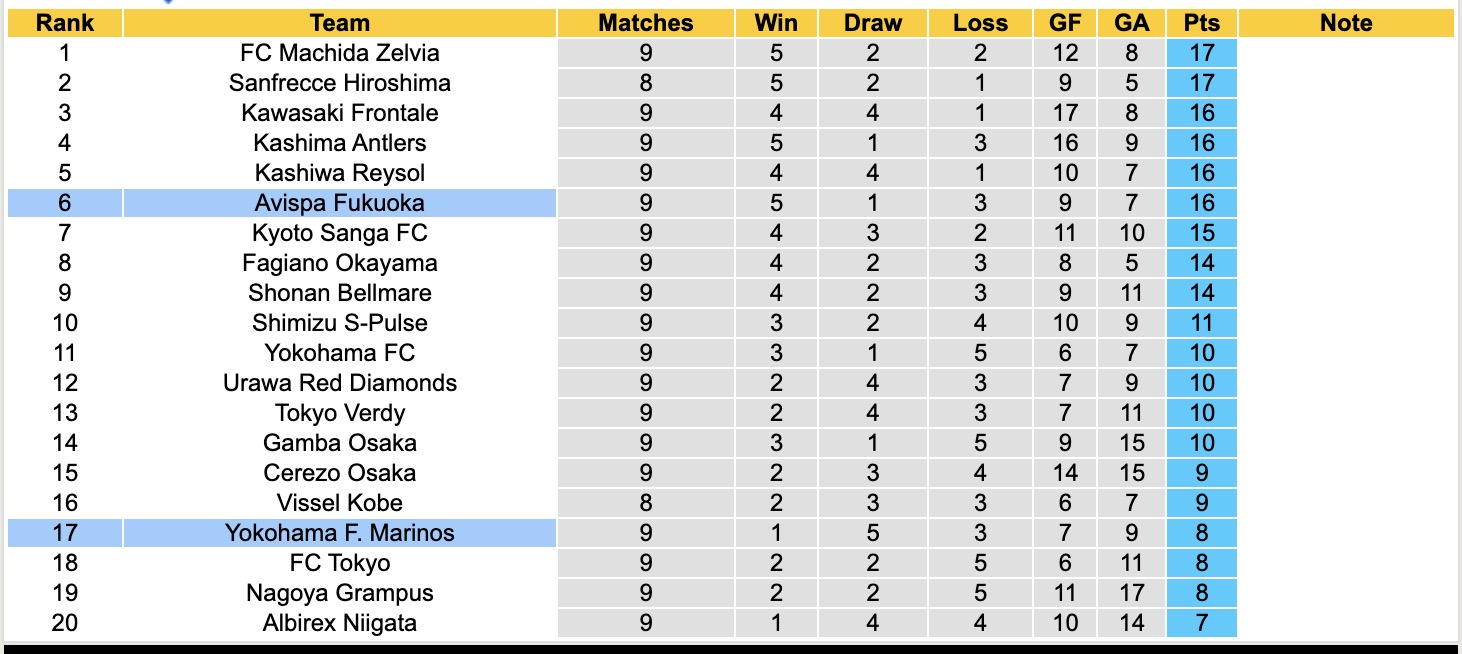
Task: Click on Kawasaki Frontale team name
Action: (340, 113)
